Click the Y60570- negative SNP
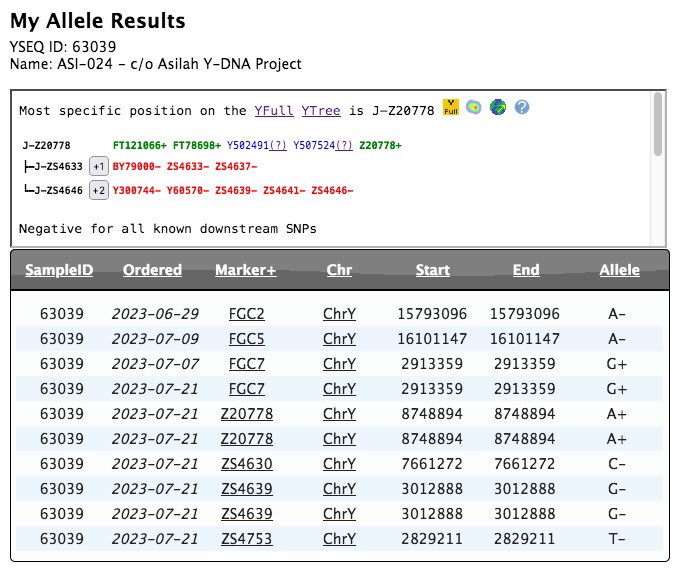Screen dimensions: 676x574 [x=188, y=190]
